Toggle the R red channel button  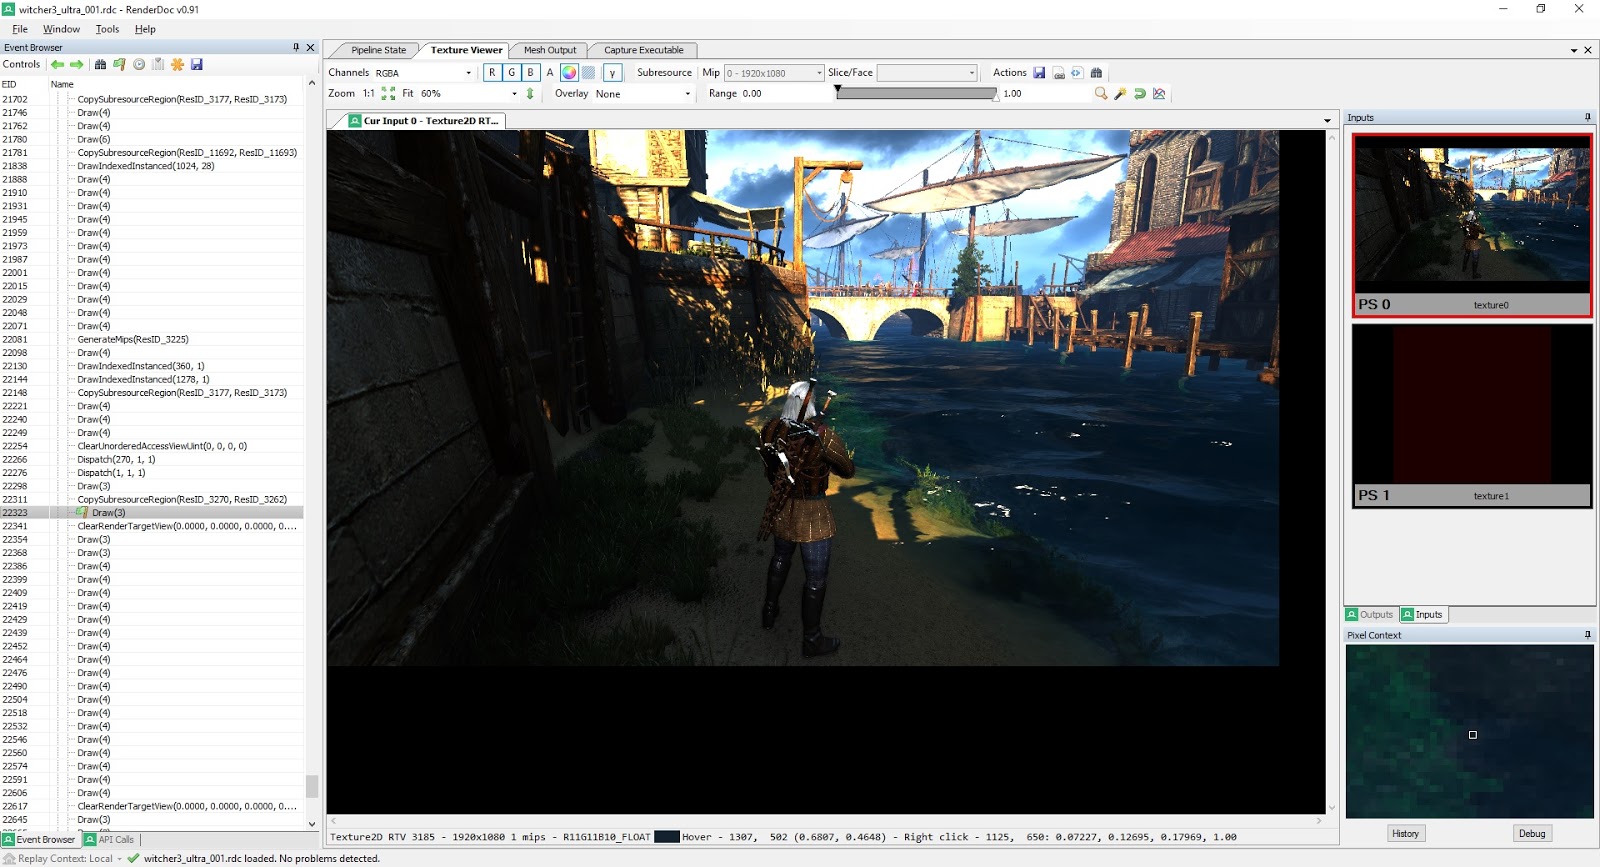pyautogui.click(x=492, y=73)
